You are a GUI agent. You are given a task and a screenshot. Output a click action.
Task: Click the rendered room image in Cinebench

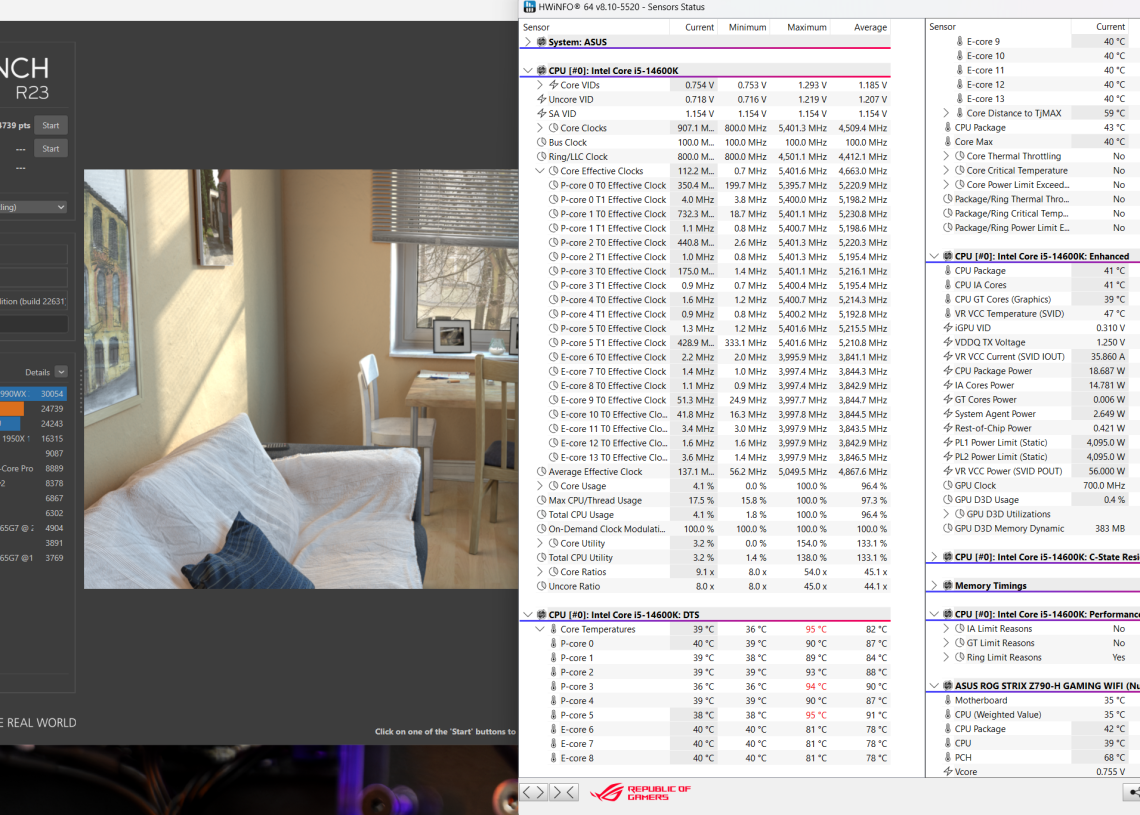[x=301, y=379]
